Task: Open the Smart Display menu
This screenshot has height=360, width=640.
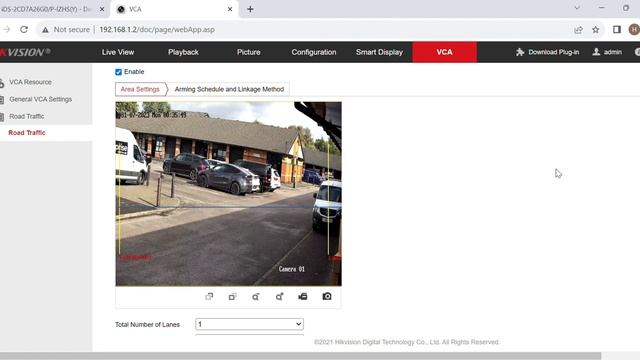Action: pos(379,52)
